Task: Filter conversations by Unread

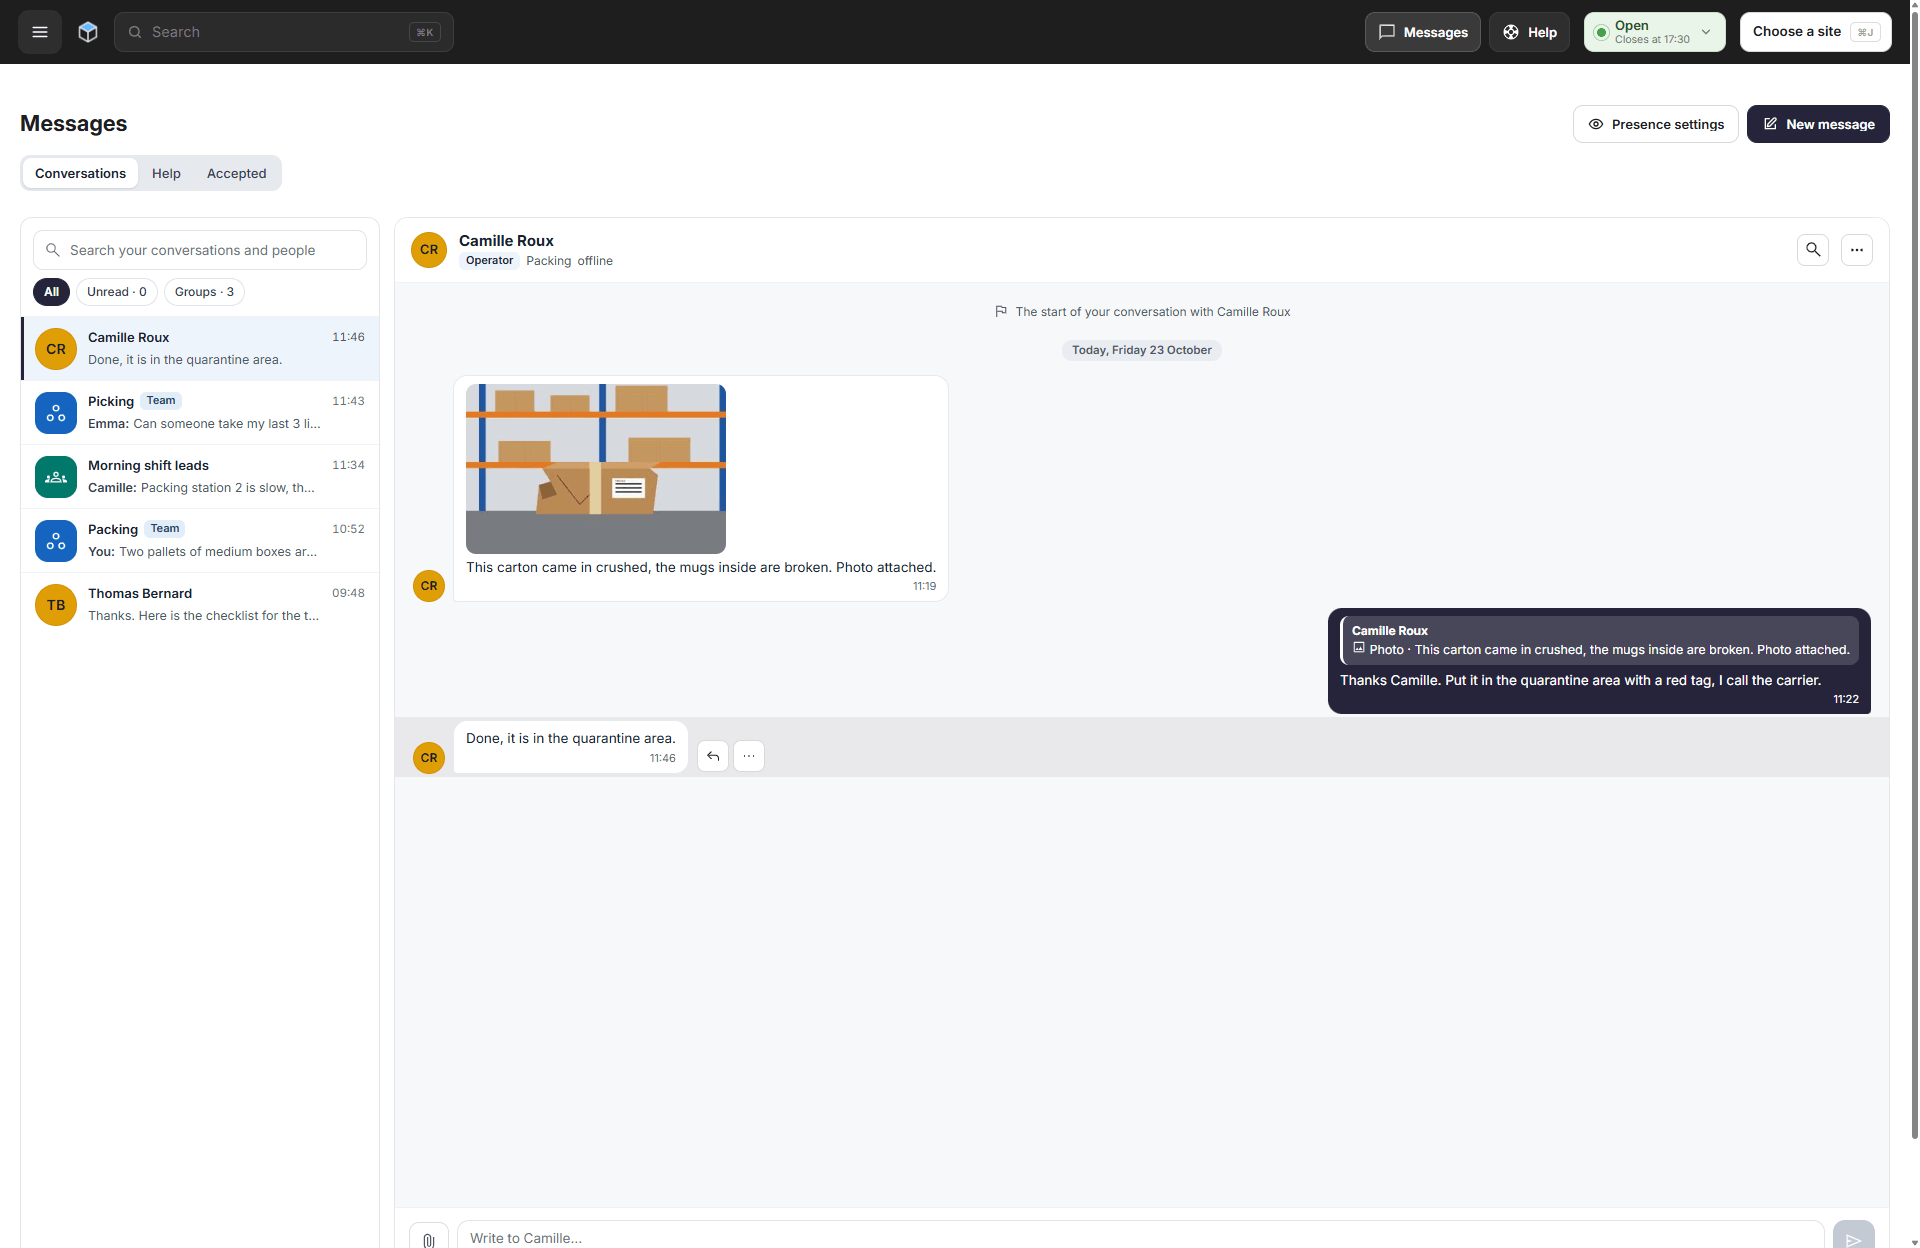Action: tap(117, 292)
